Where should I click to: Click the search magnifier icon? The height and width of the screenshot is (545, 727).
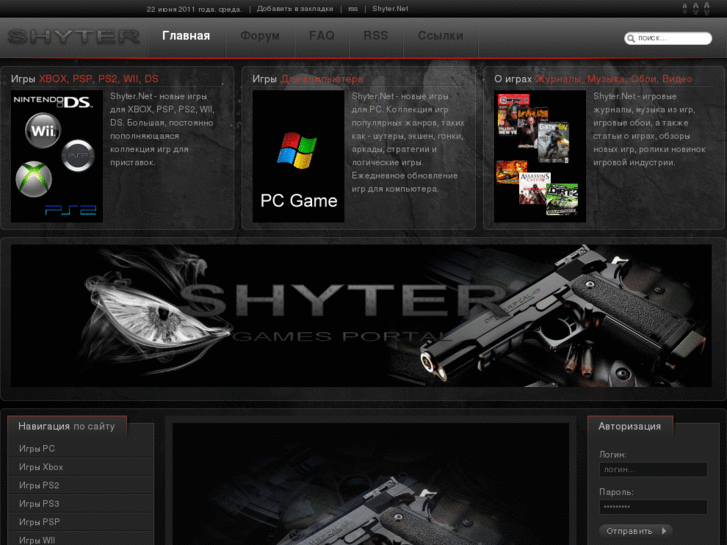[x=631, y=39]
